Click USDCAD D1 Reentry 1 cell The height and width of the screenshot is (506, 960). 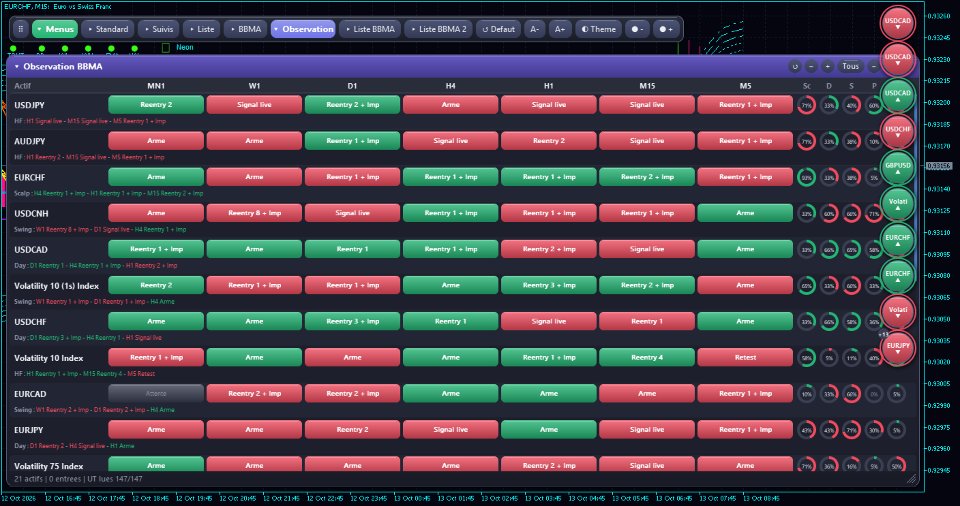click(x=353, y=249)
